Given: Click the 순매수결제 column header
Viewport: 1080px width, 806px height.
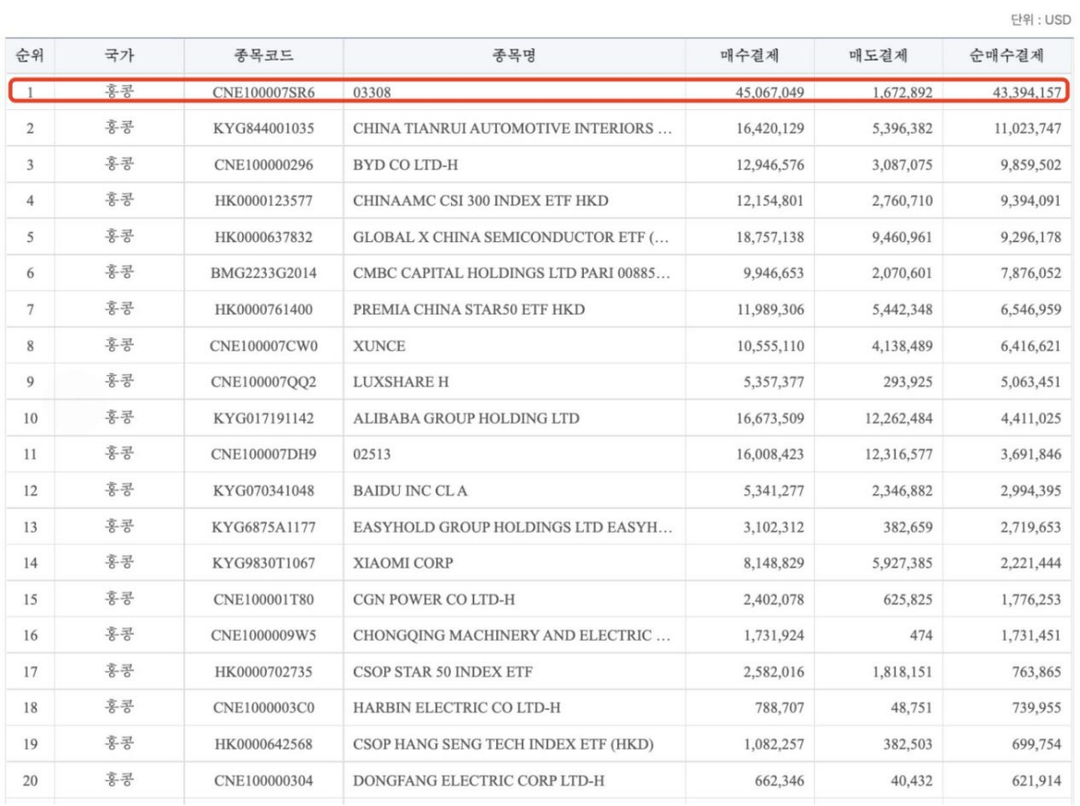Looking at the screenshot, I should coord(1007,56).
